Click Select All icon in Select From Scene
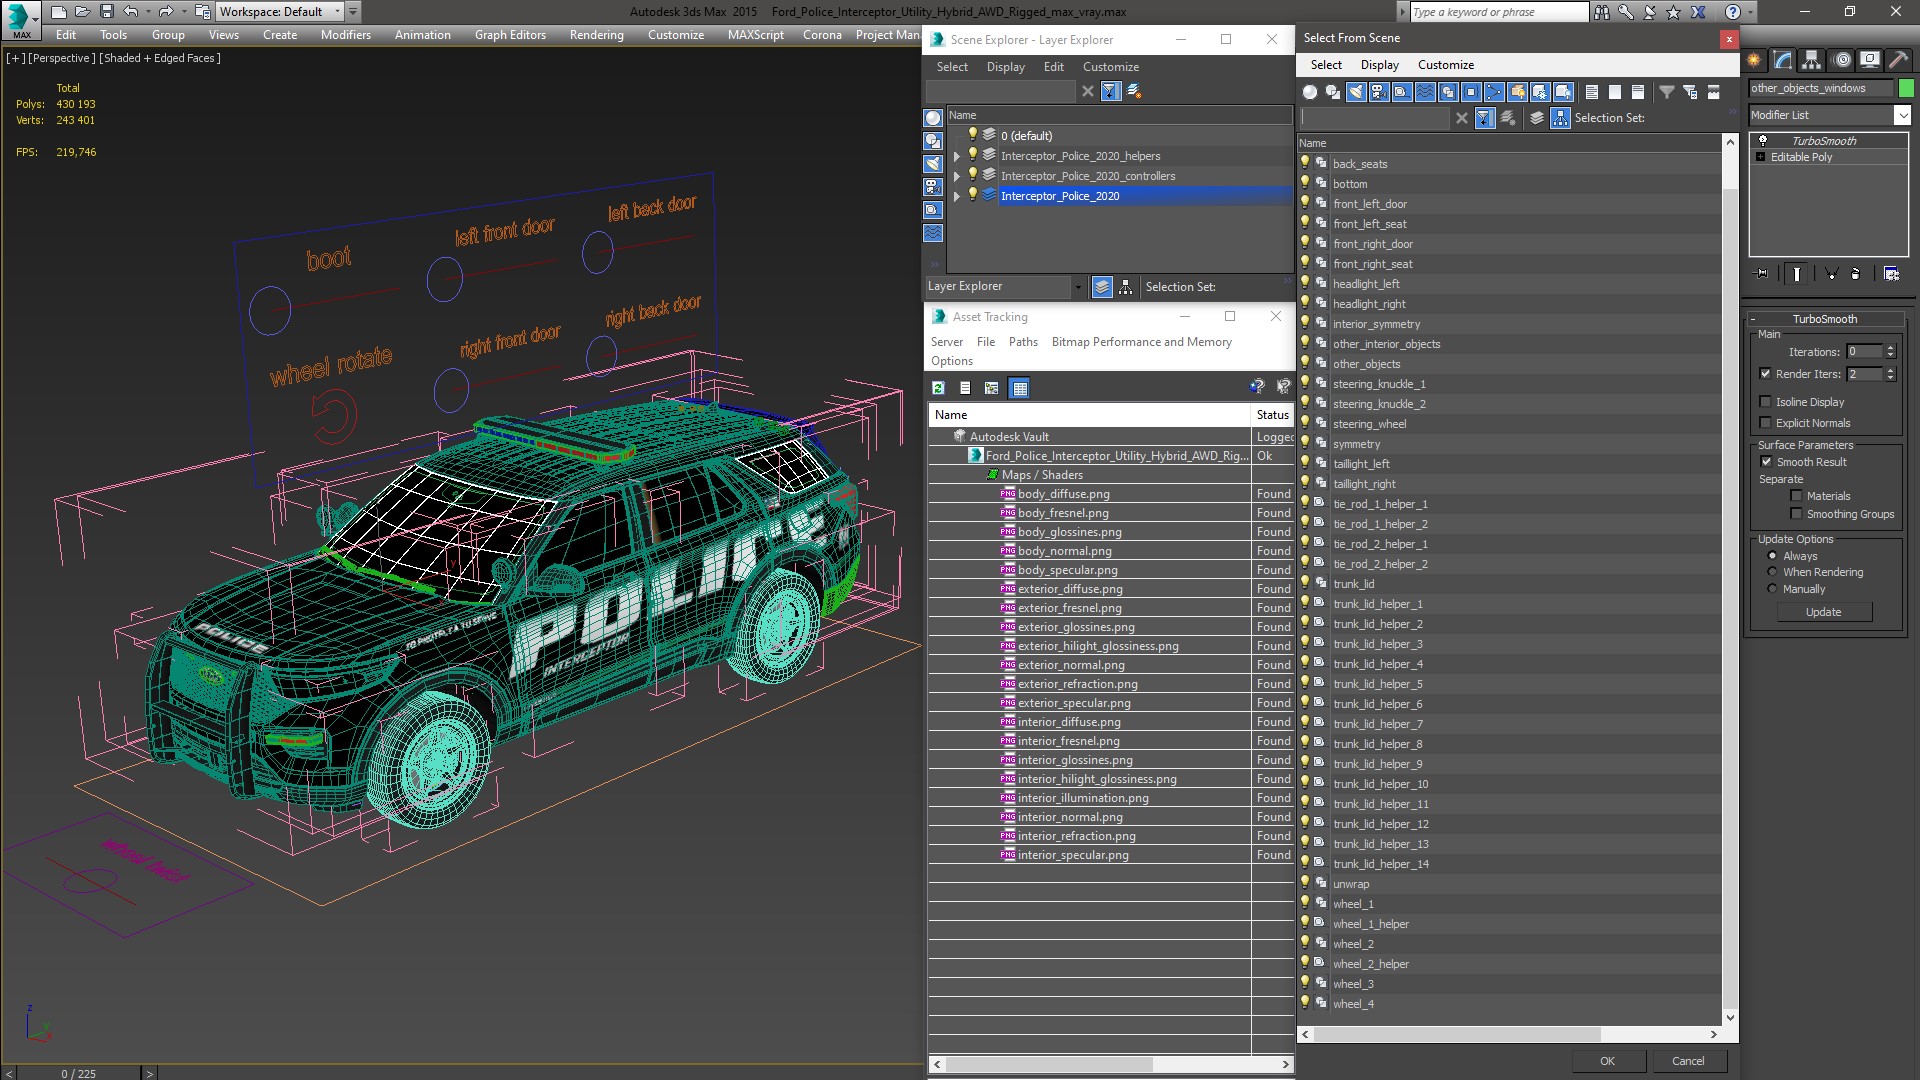Viewport: 1920px width, 1080px height. coord(1592,92)
